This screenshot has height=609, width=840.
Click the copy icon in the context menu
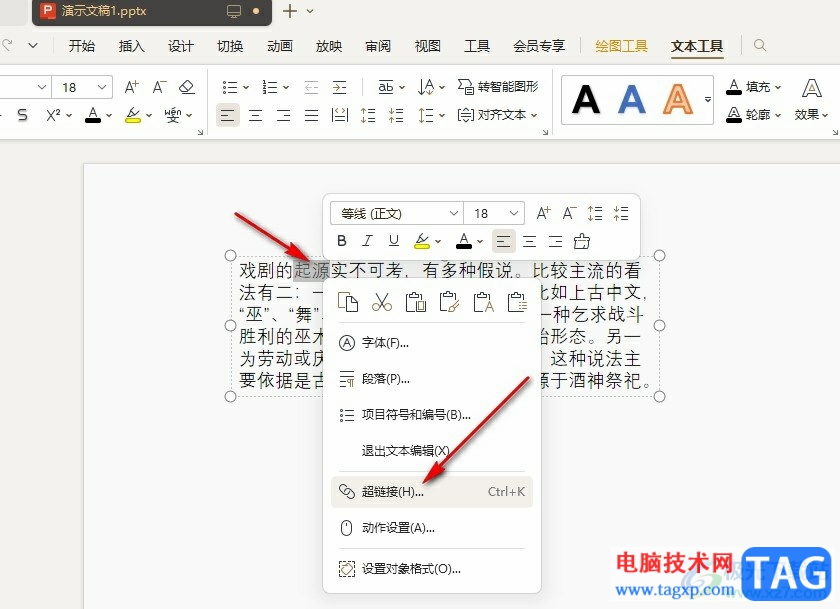[348, 302]
